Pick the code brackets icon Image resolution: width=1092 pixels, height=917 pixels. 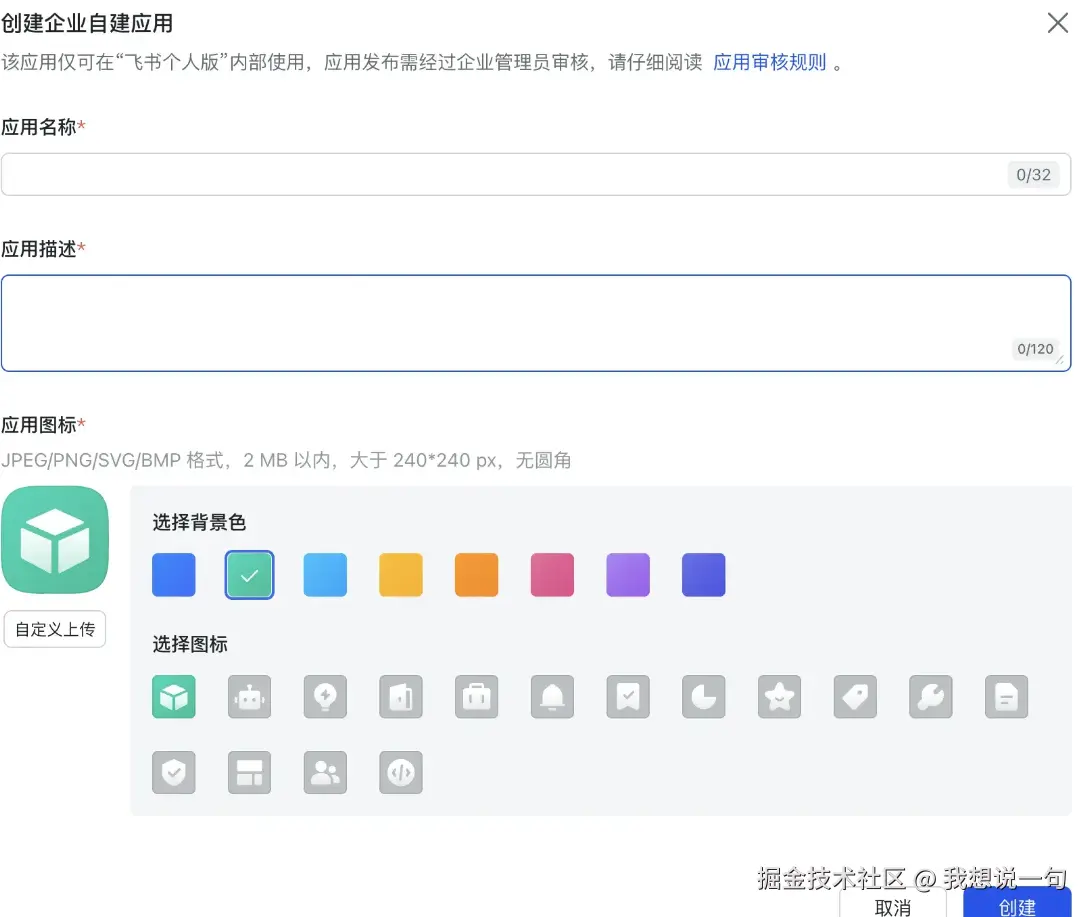pos(400,772)
